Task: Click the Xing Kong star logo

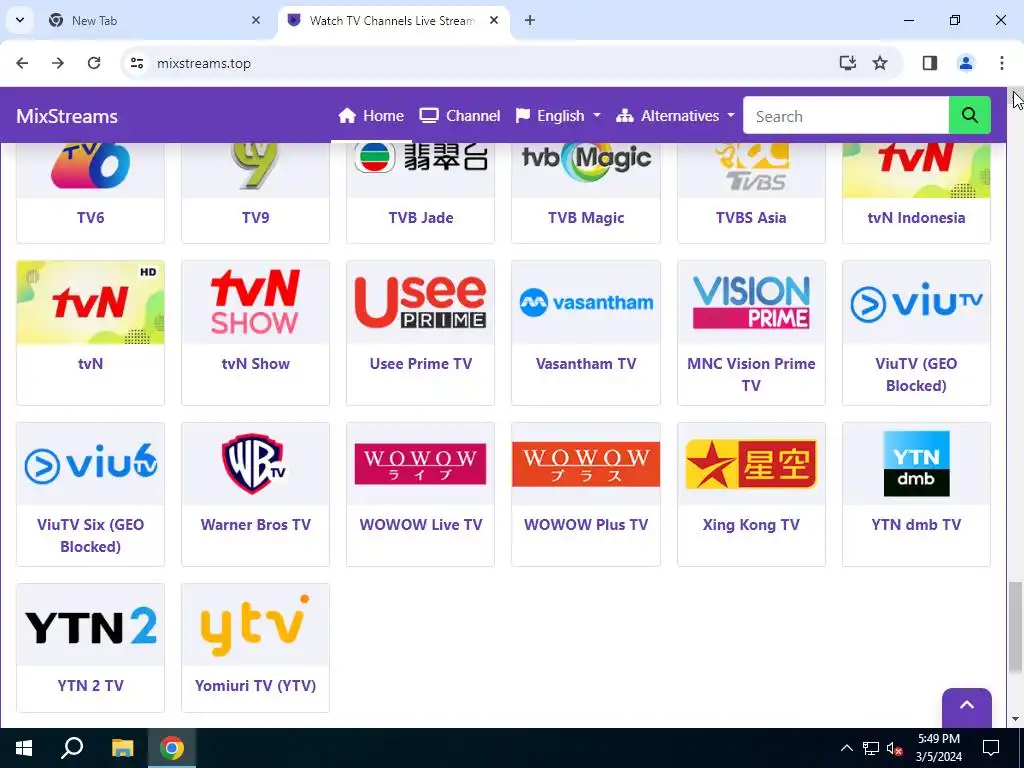Action: [751, 464]
